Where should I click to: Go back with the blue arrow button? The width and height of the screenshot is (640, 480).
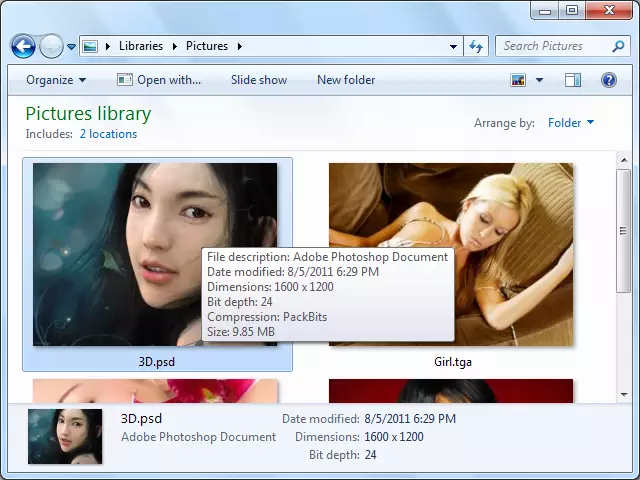tap(23, 46)
